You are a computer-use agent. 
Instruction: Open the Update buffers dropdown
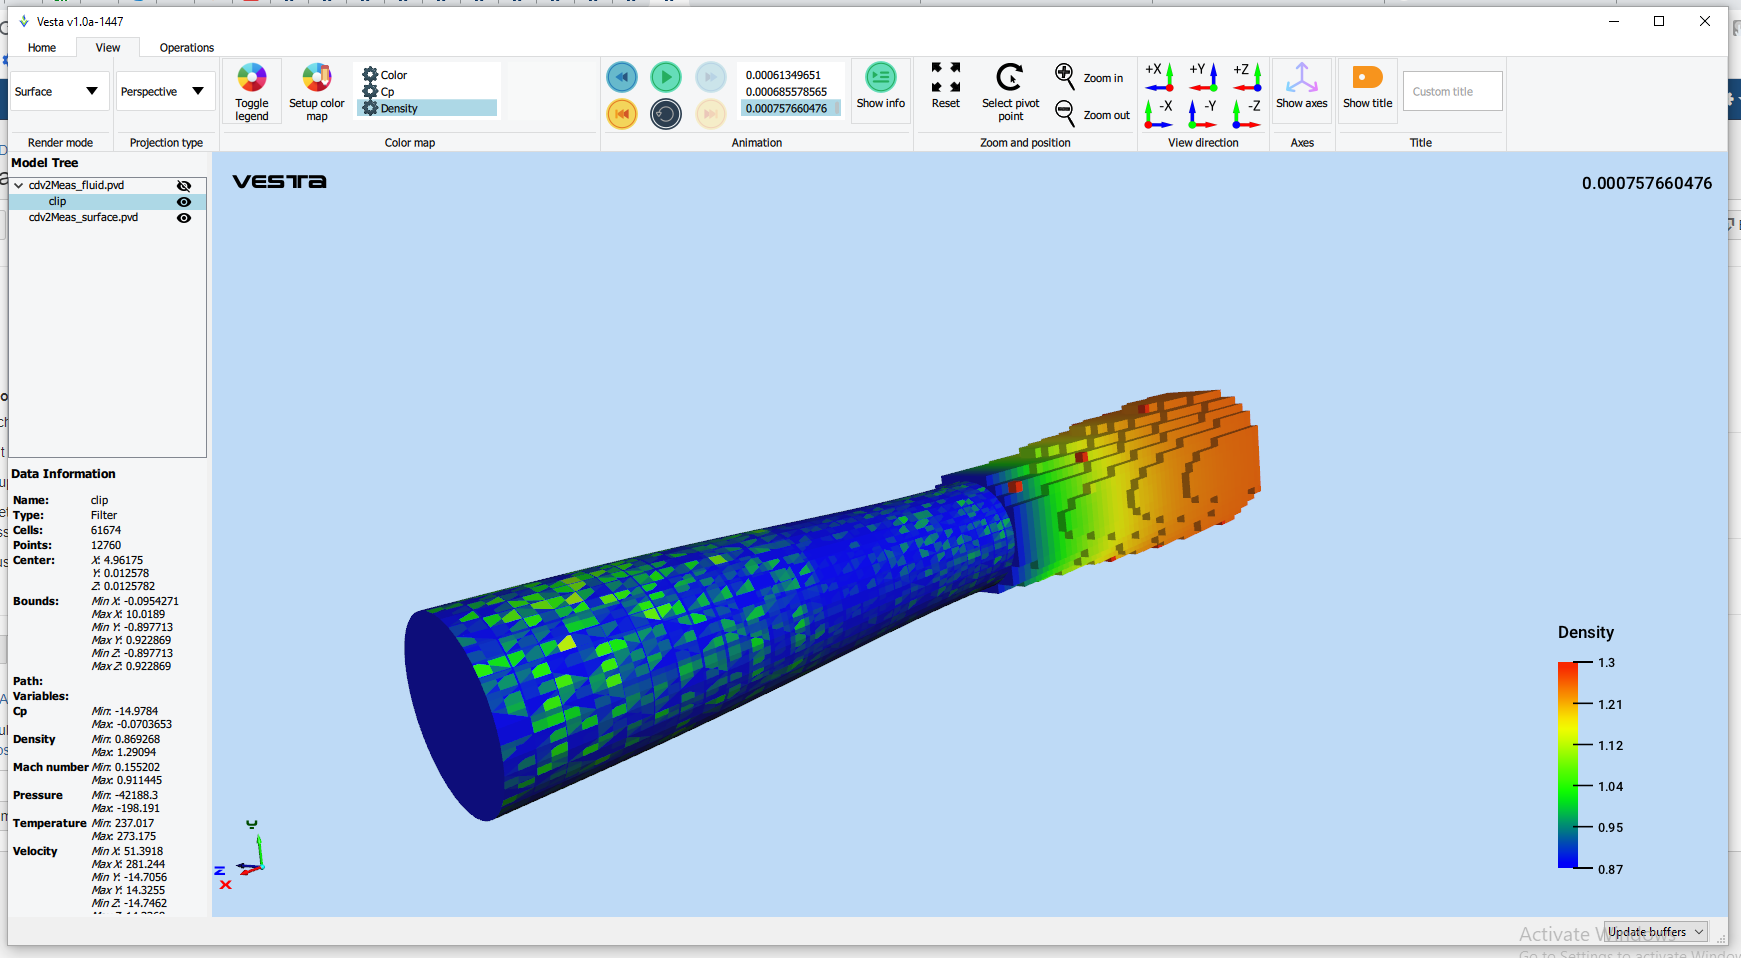1656,932
